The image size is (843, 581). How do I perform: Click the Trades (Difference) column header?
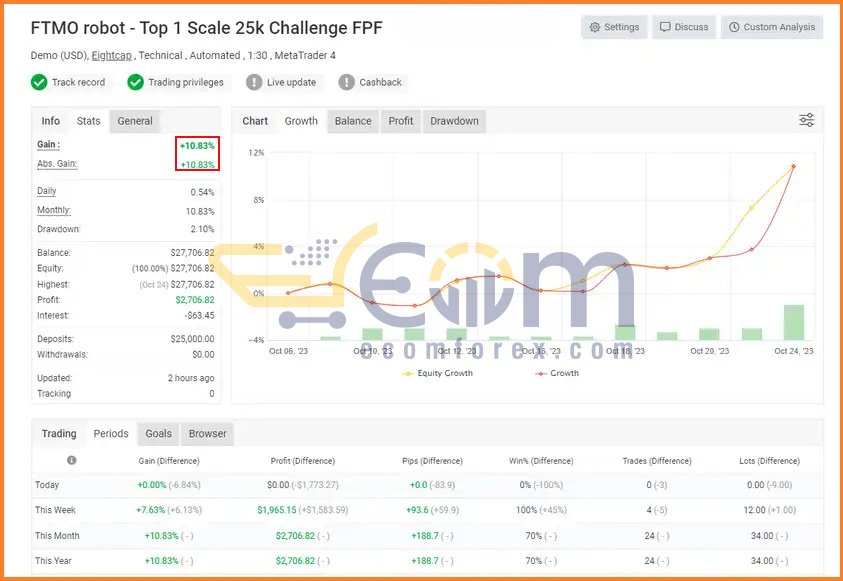point(657,461)
